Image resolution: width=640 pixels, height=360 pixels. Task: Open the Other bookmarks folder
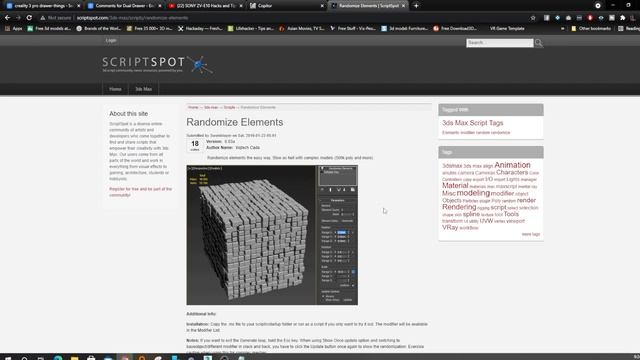[591, 29]
